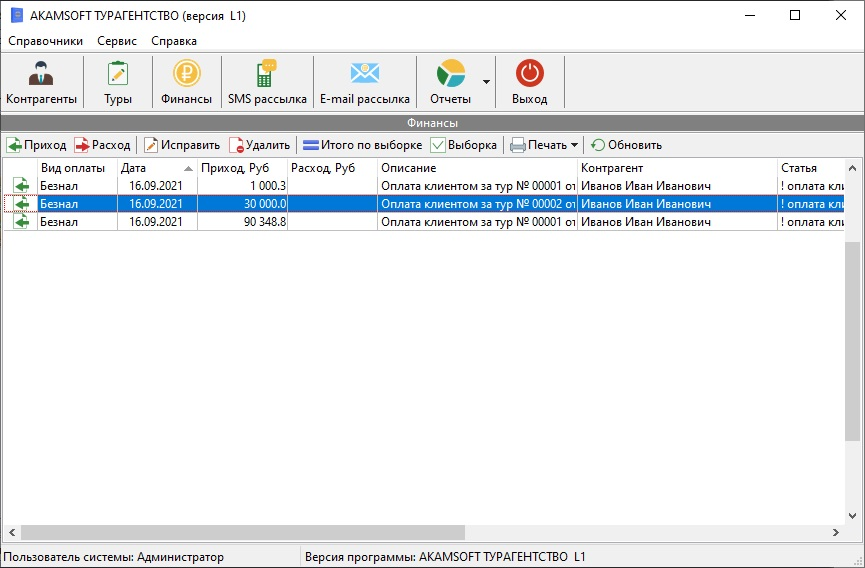The width and height of the screenshot is (865, 568).
Task: Click Пользователь системы status bar entry
Action: coord(114,557)
